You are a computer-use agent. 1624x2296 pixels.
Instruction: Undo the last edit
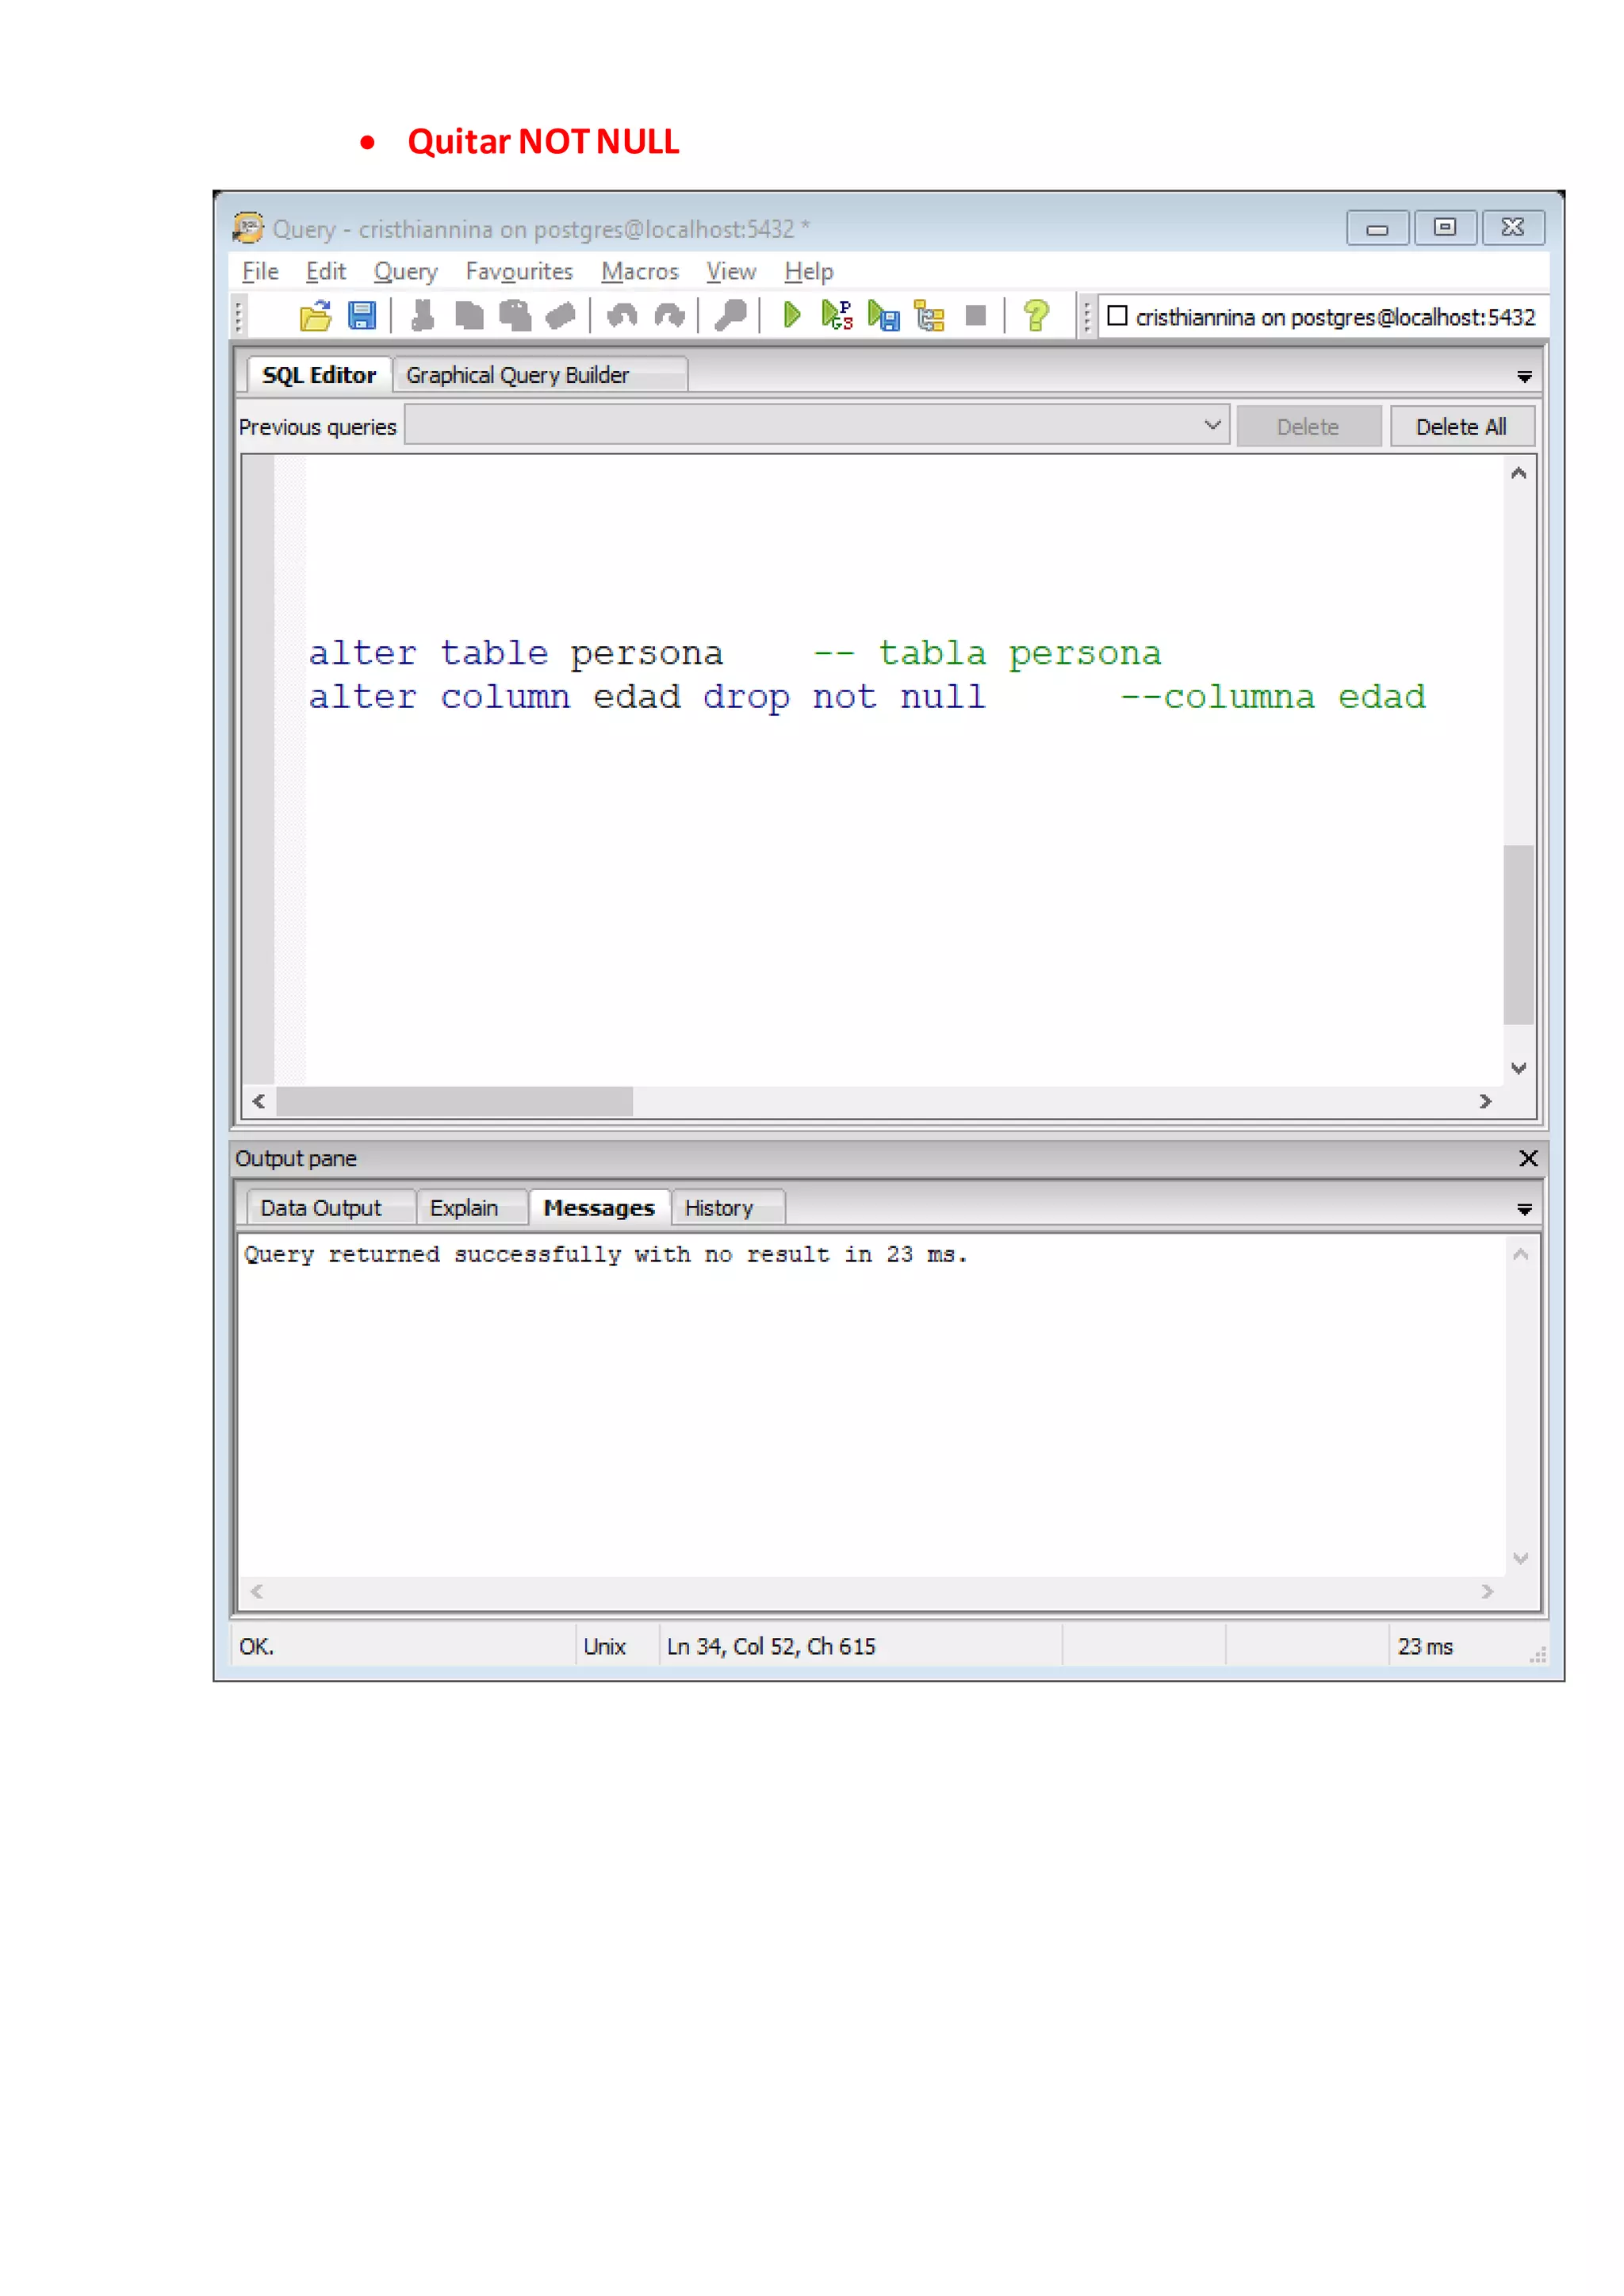tap(622, 316)
